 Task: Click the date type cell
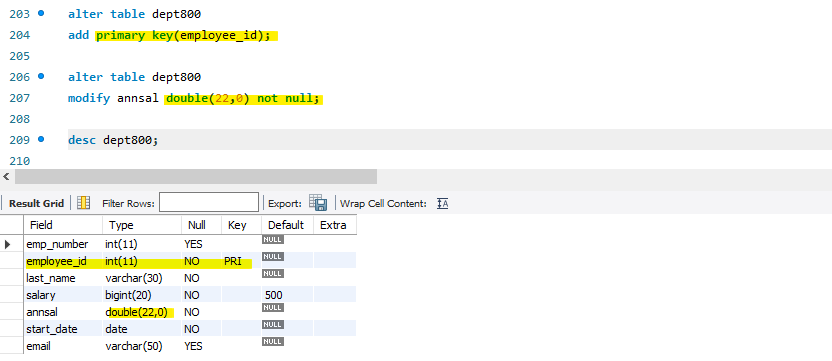(142, 329)
